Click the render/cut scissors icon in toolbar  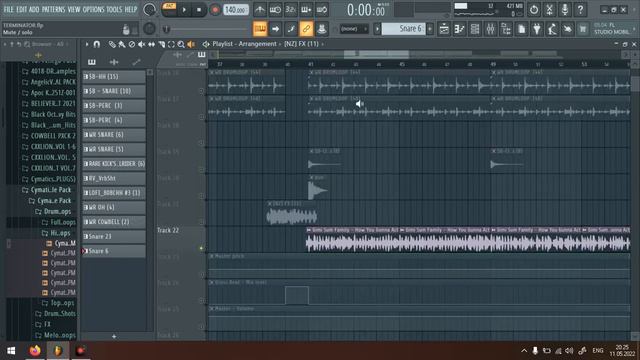click(549, 9)
